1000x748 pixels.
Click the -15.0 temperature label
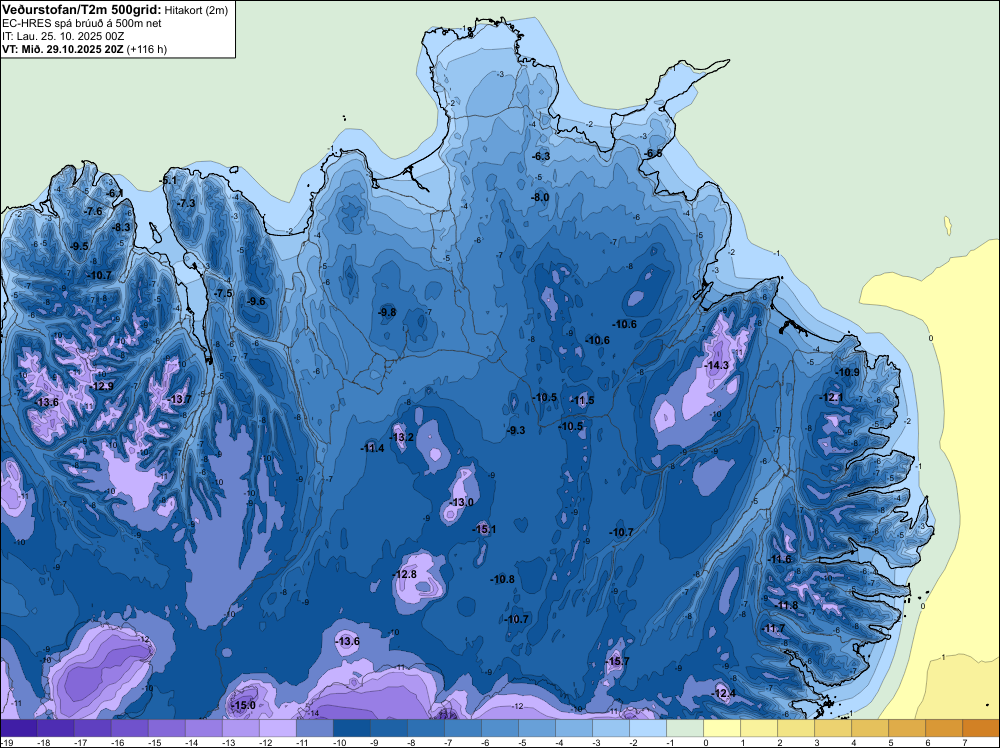coord(243,705)
